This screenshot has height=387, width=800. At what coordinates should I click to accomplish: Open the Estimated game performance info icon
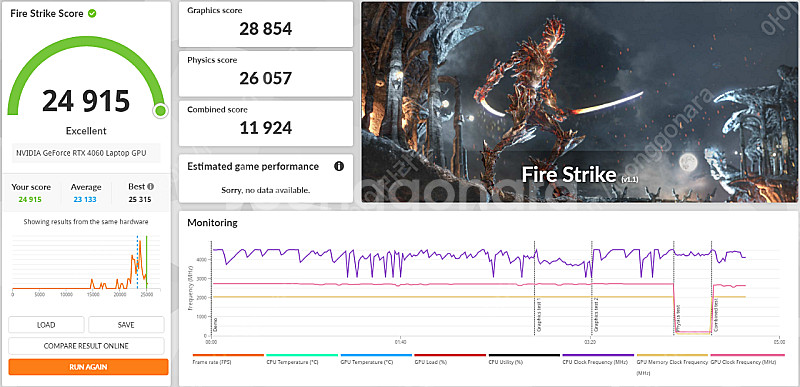(x=339, y=166)
